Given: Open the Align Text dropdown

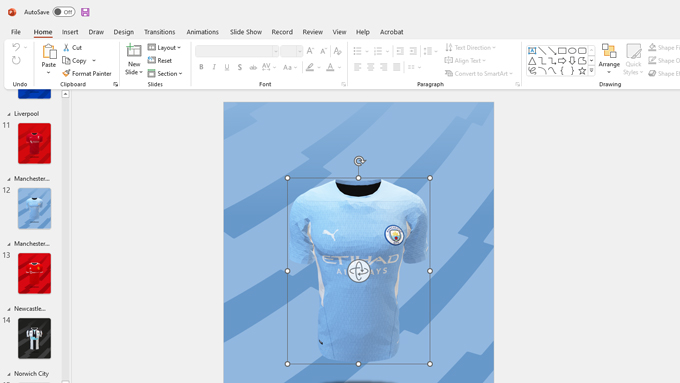Looking at the screenshot, I should [465, 60].
